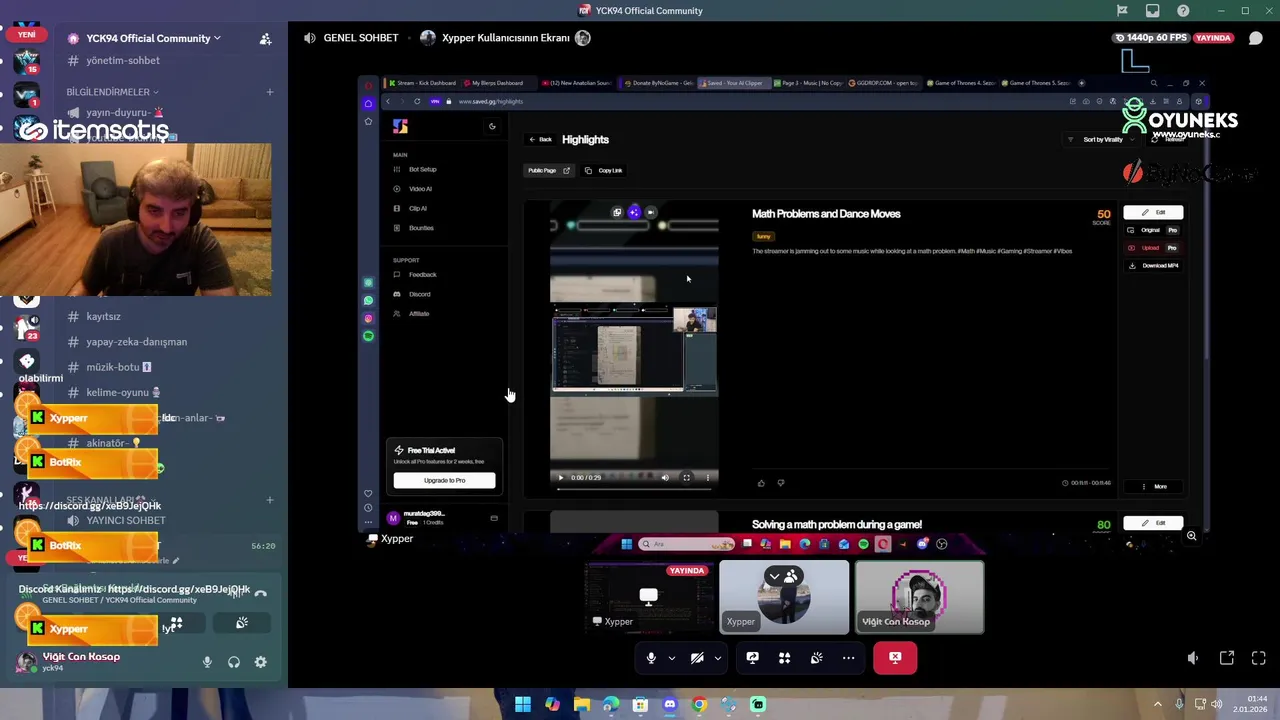Click 1440p 60 FPS stream quality badge
This screenshot has height=720, width=1280.
coord(1150,38)
